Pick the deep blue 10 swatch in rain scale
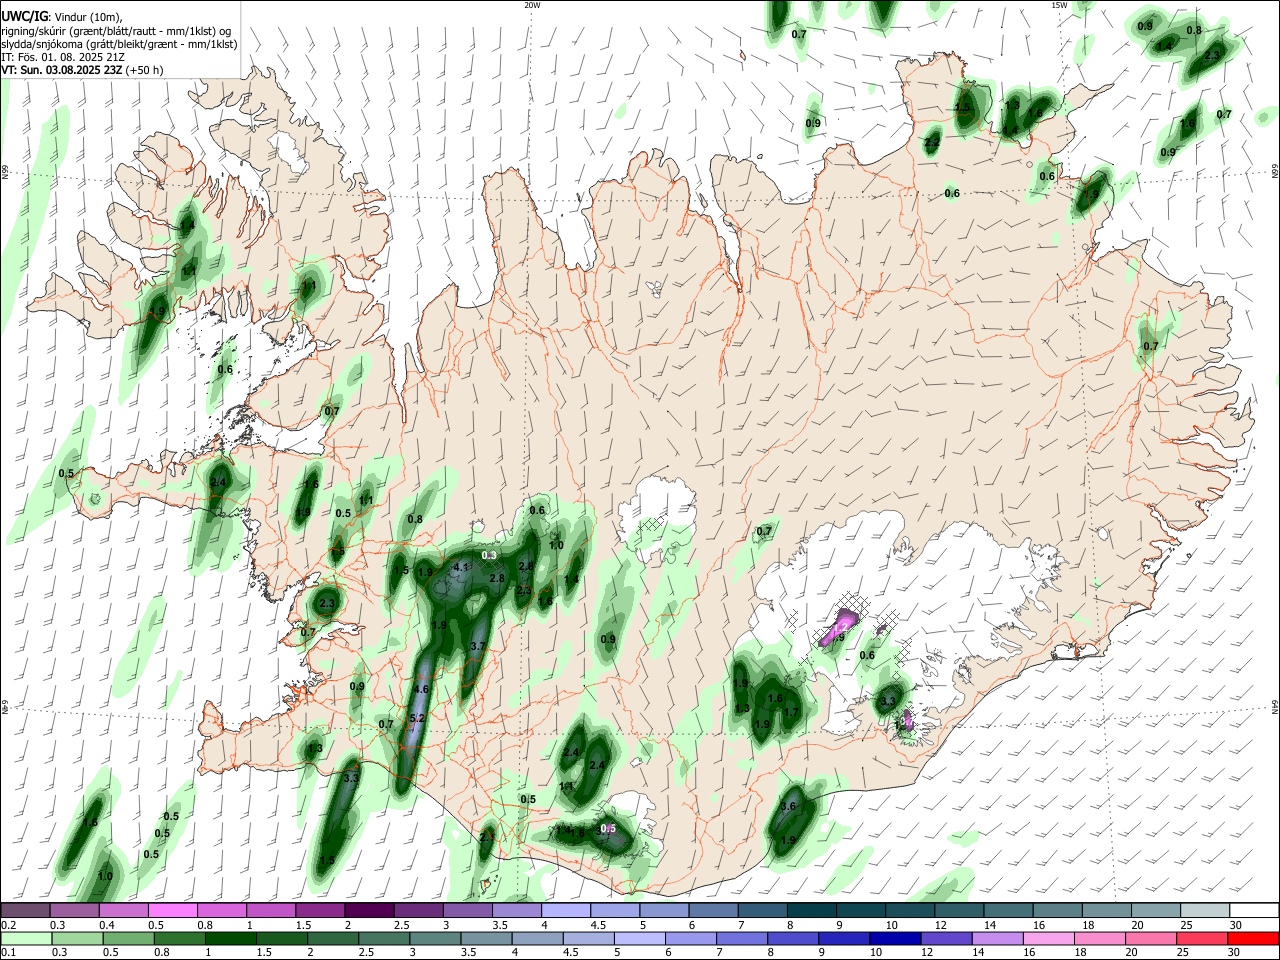 [x=895, y=939]
